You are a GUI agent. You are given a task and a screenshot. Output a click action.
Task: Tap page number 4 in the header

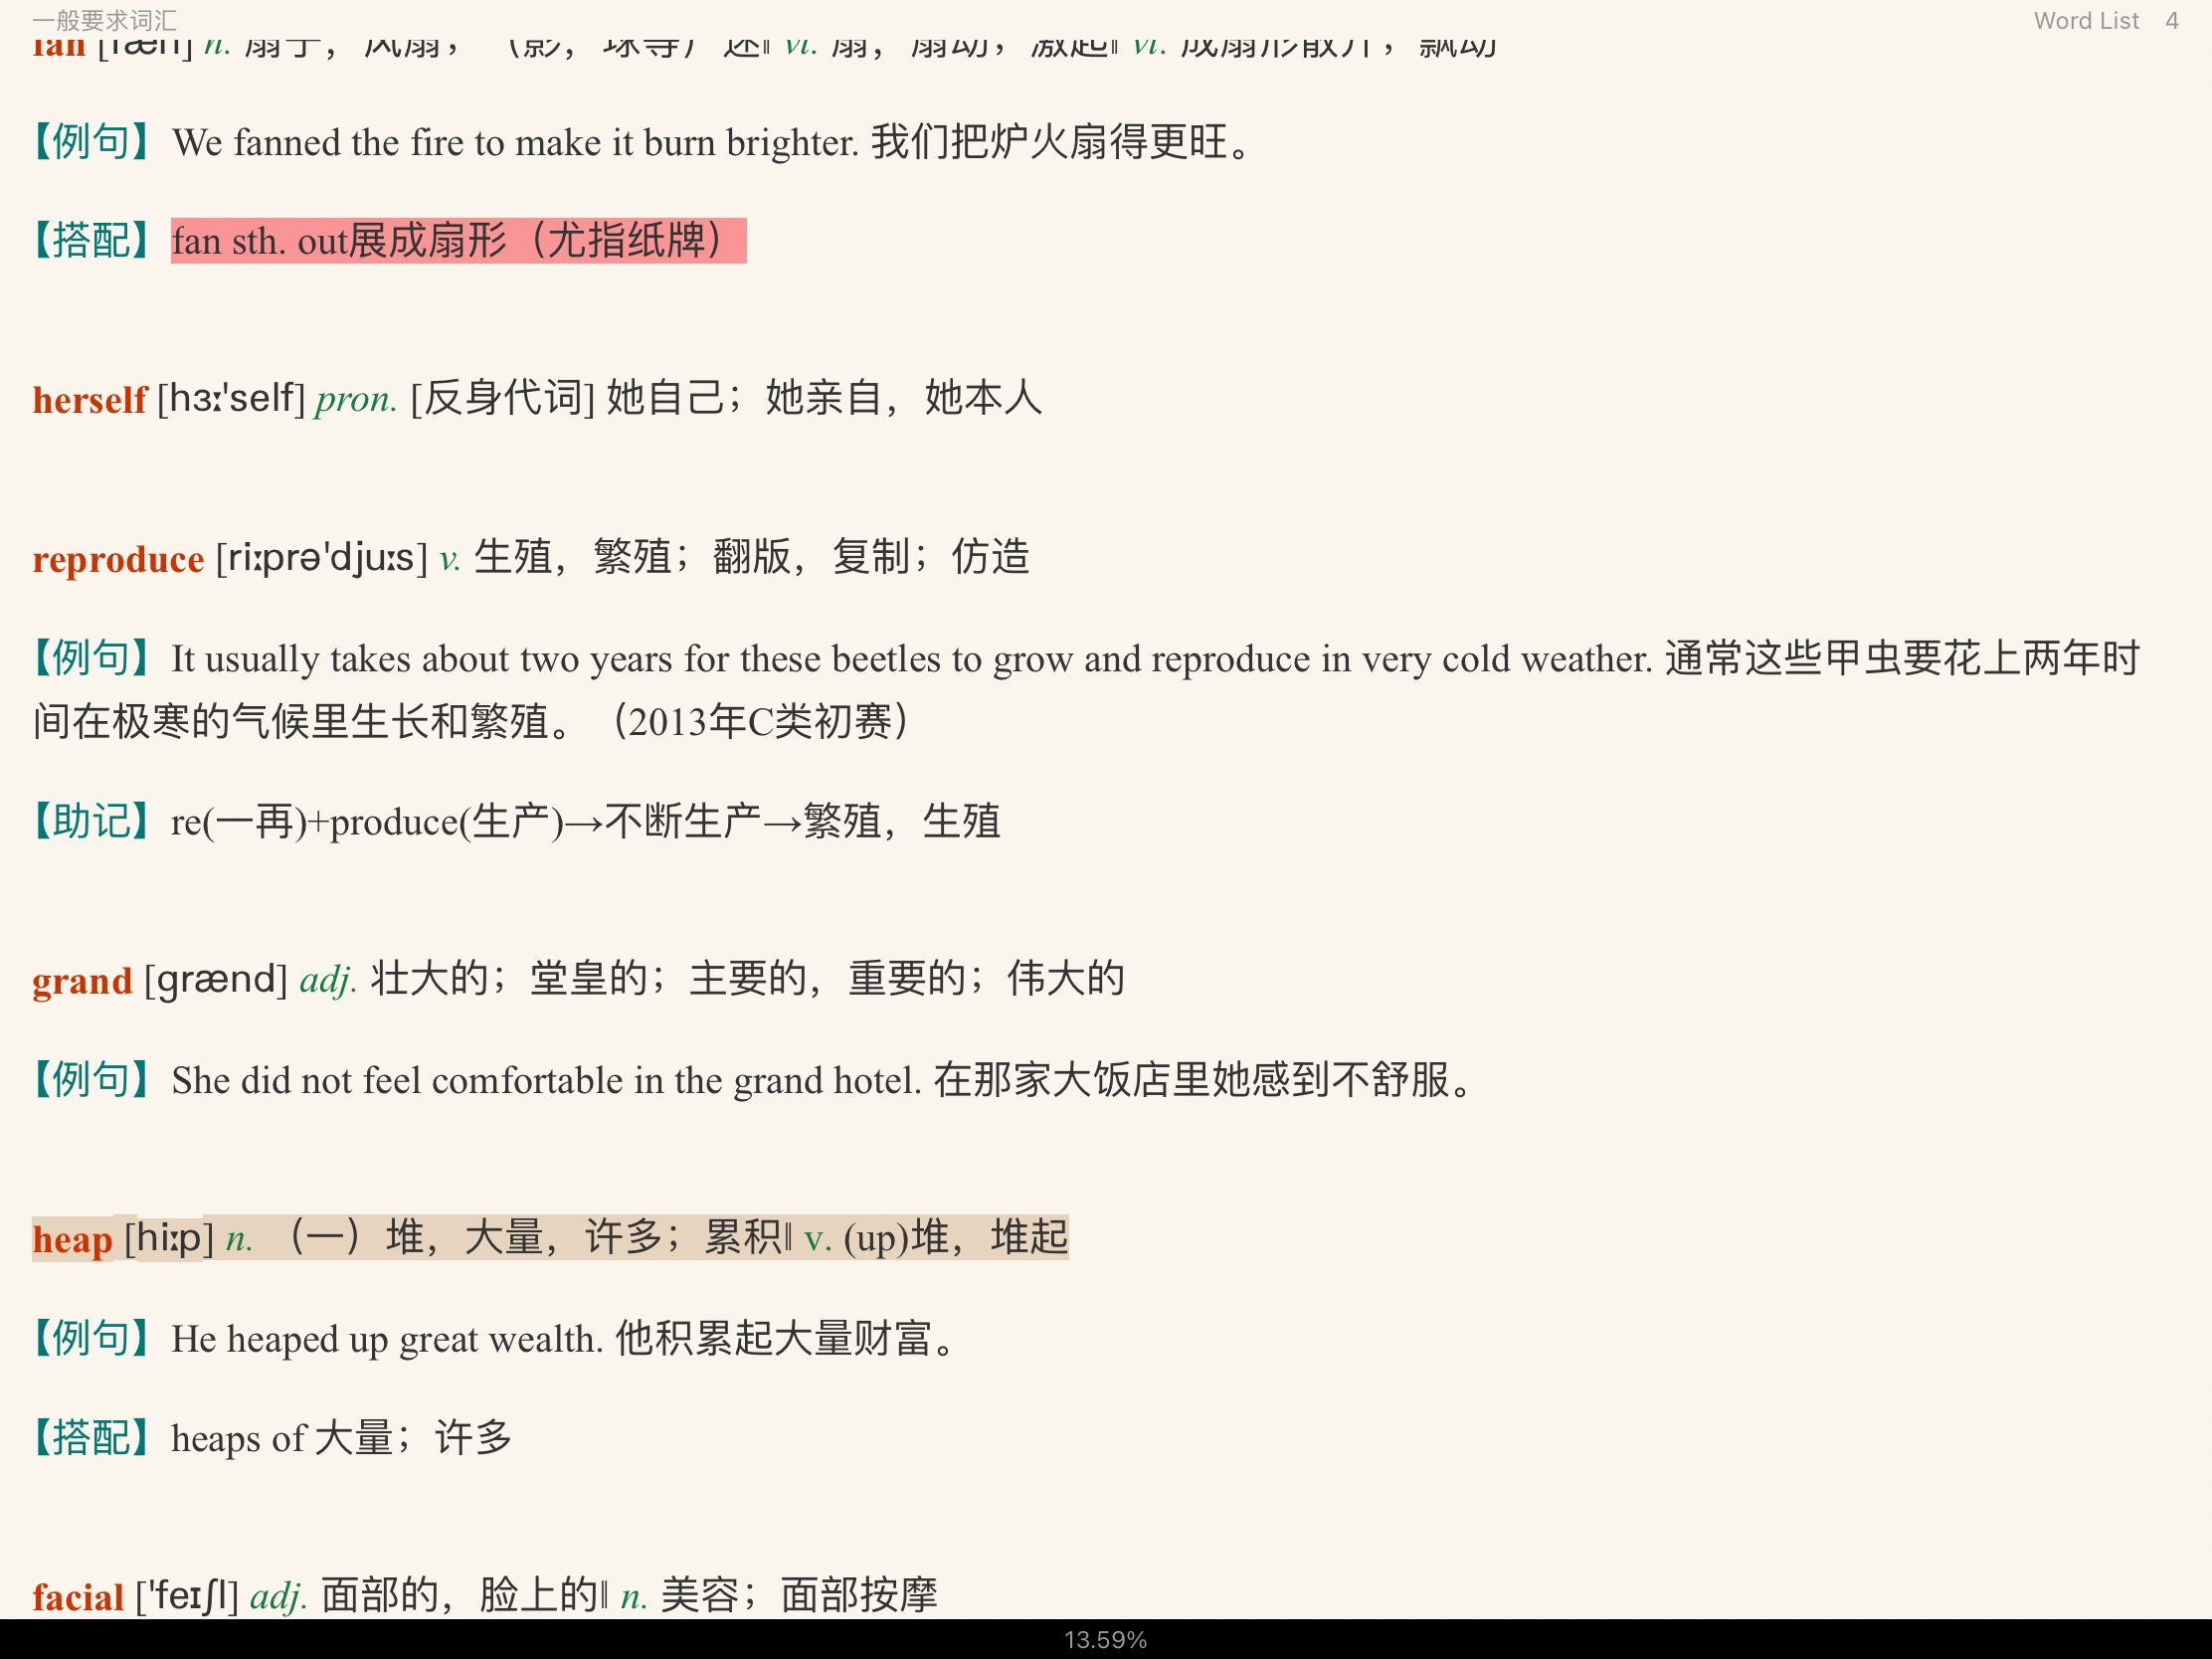click(x=2171, y=21)
